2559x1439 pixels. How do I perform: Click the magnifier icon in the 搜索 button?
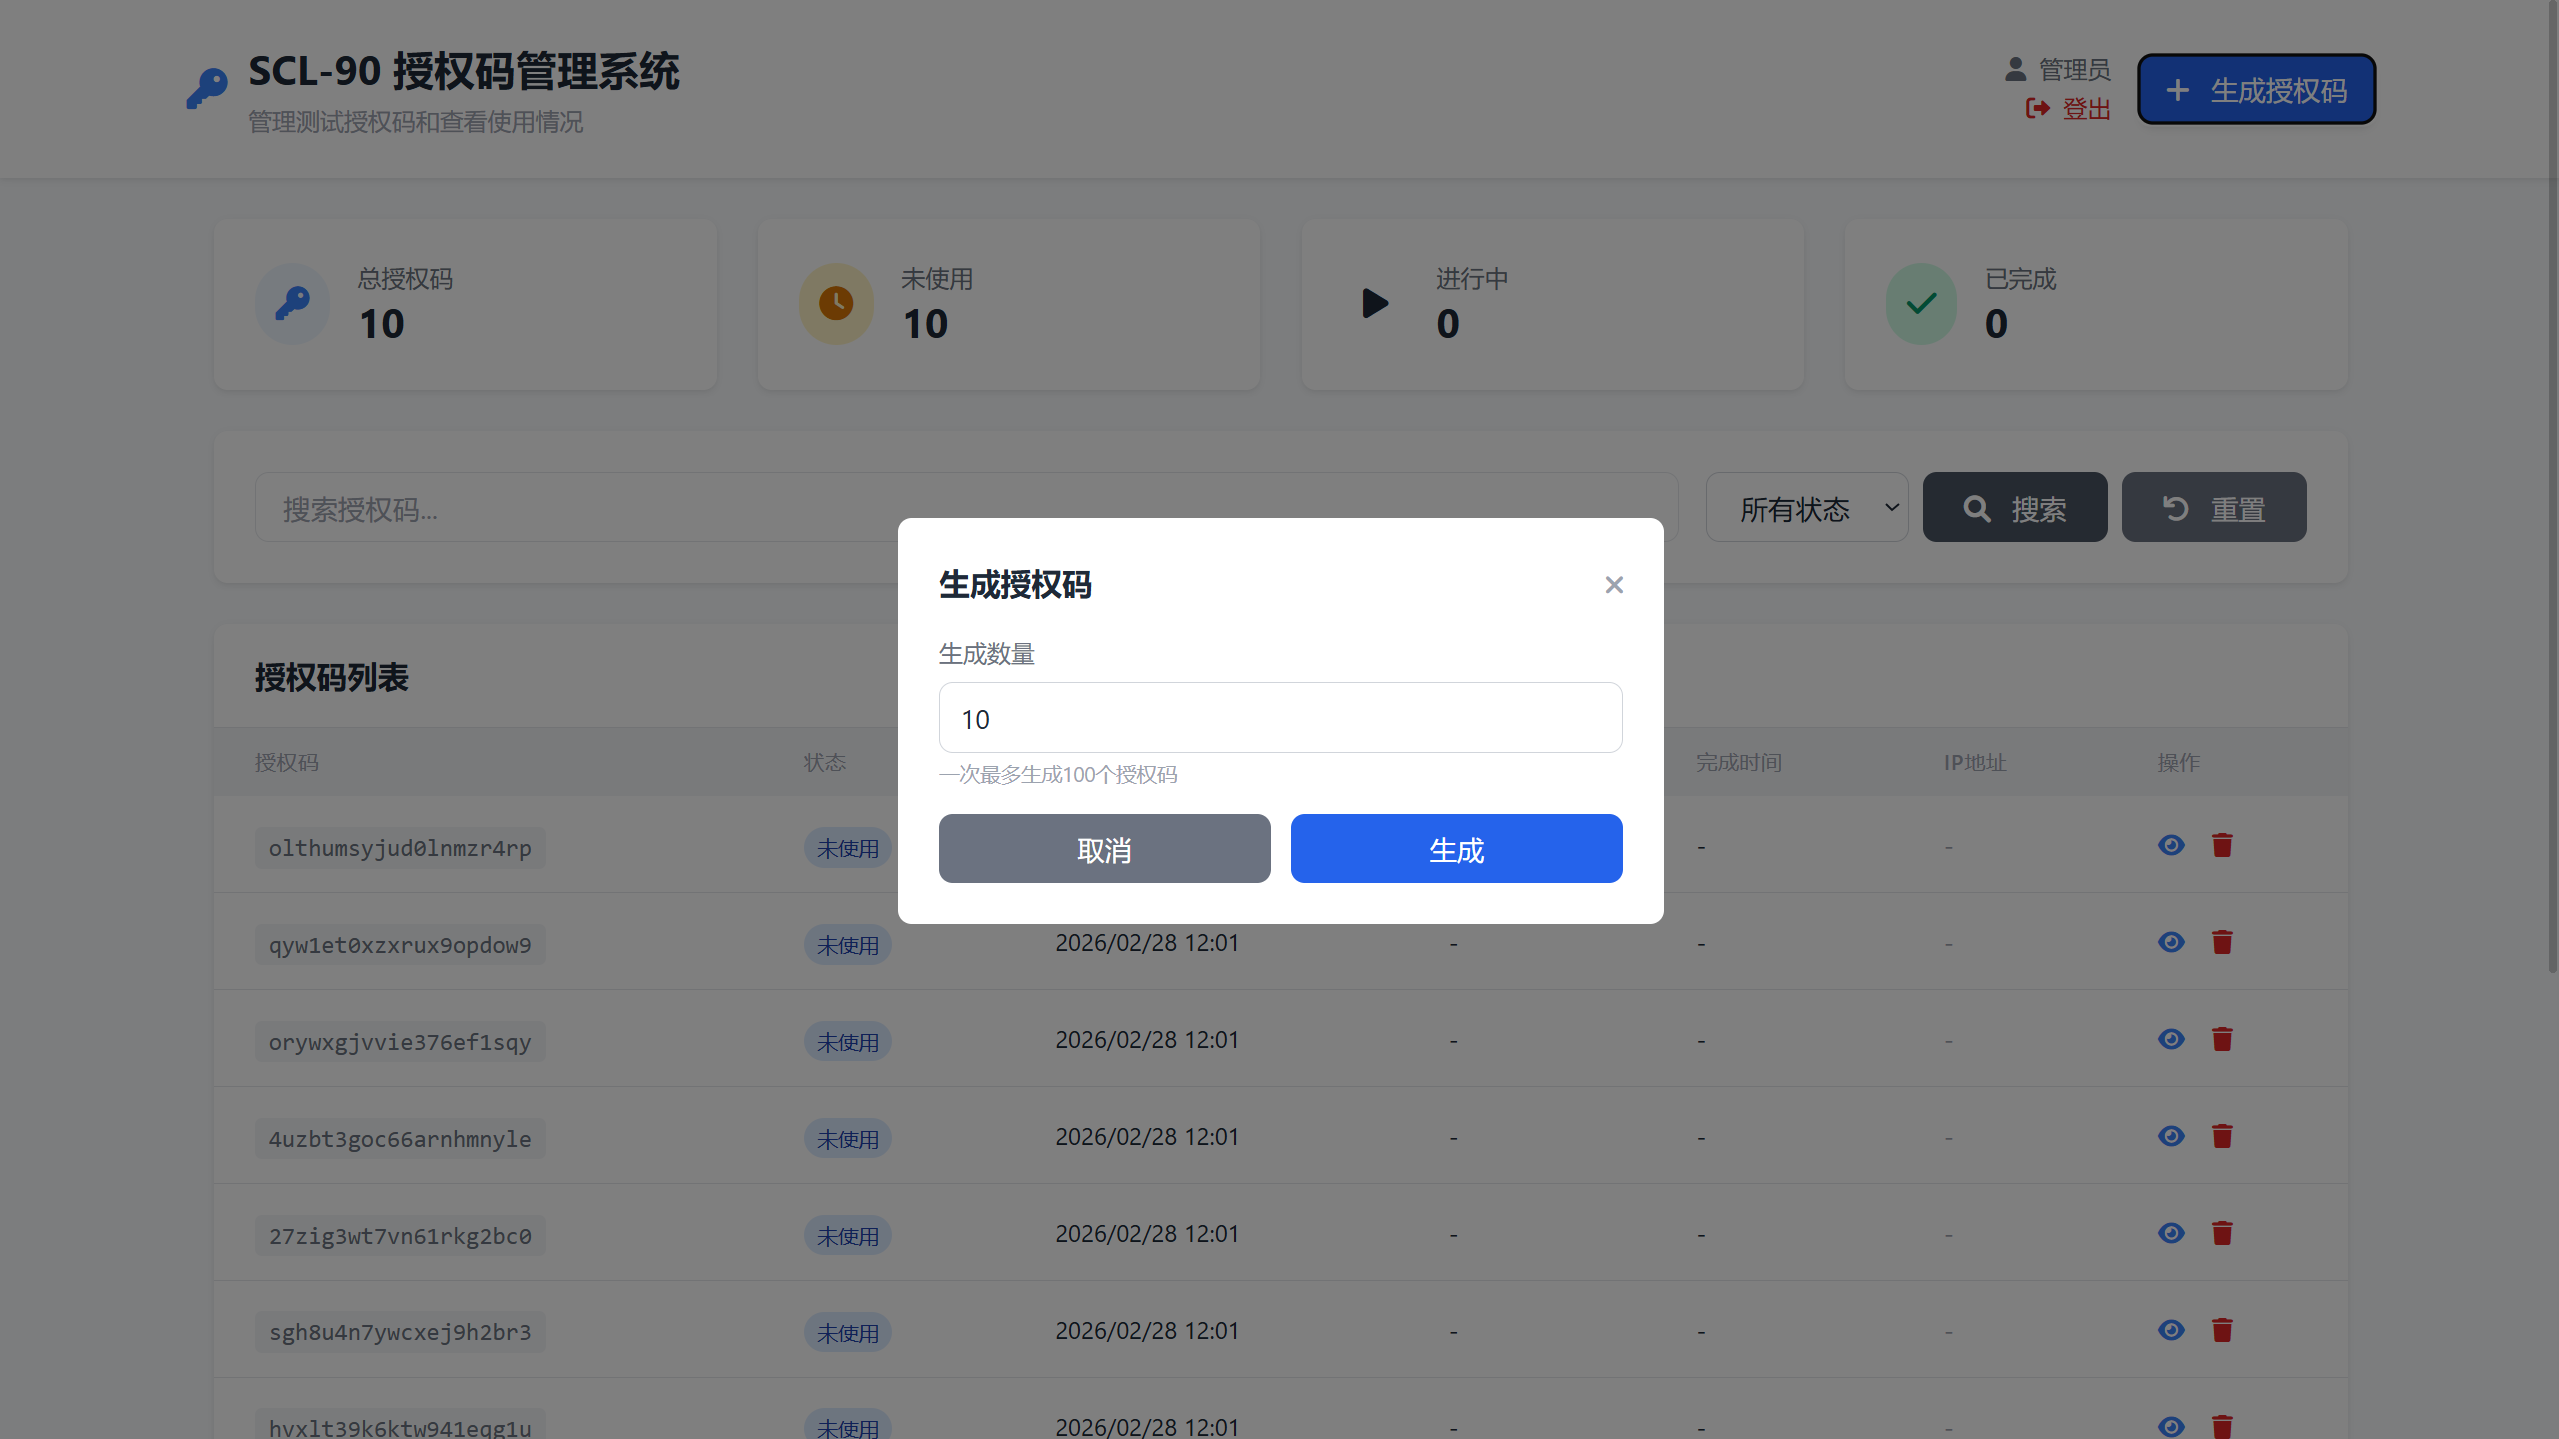point(1974,507)
